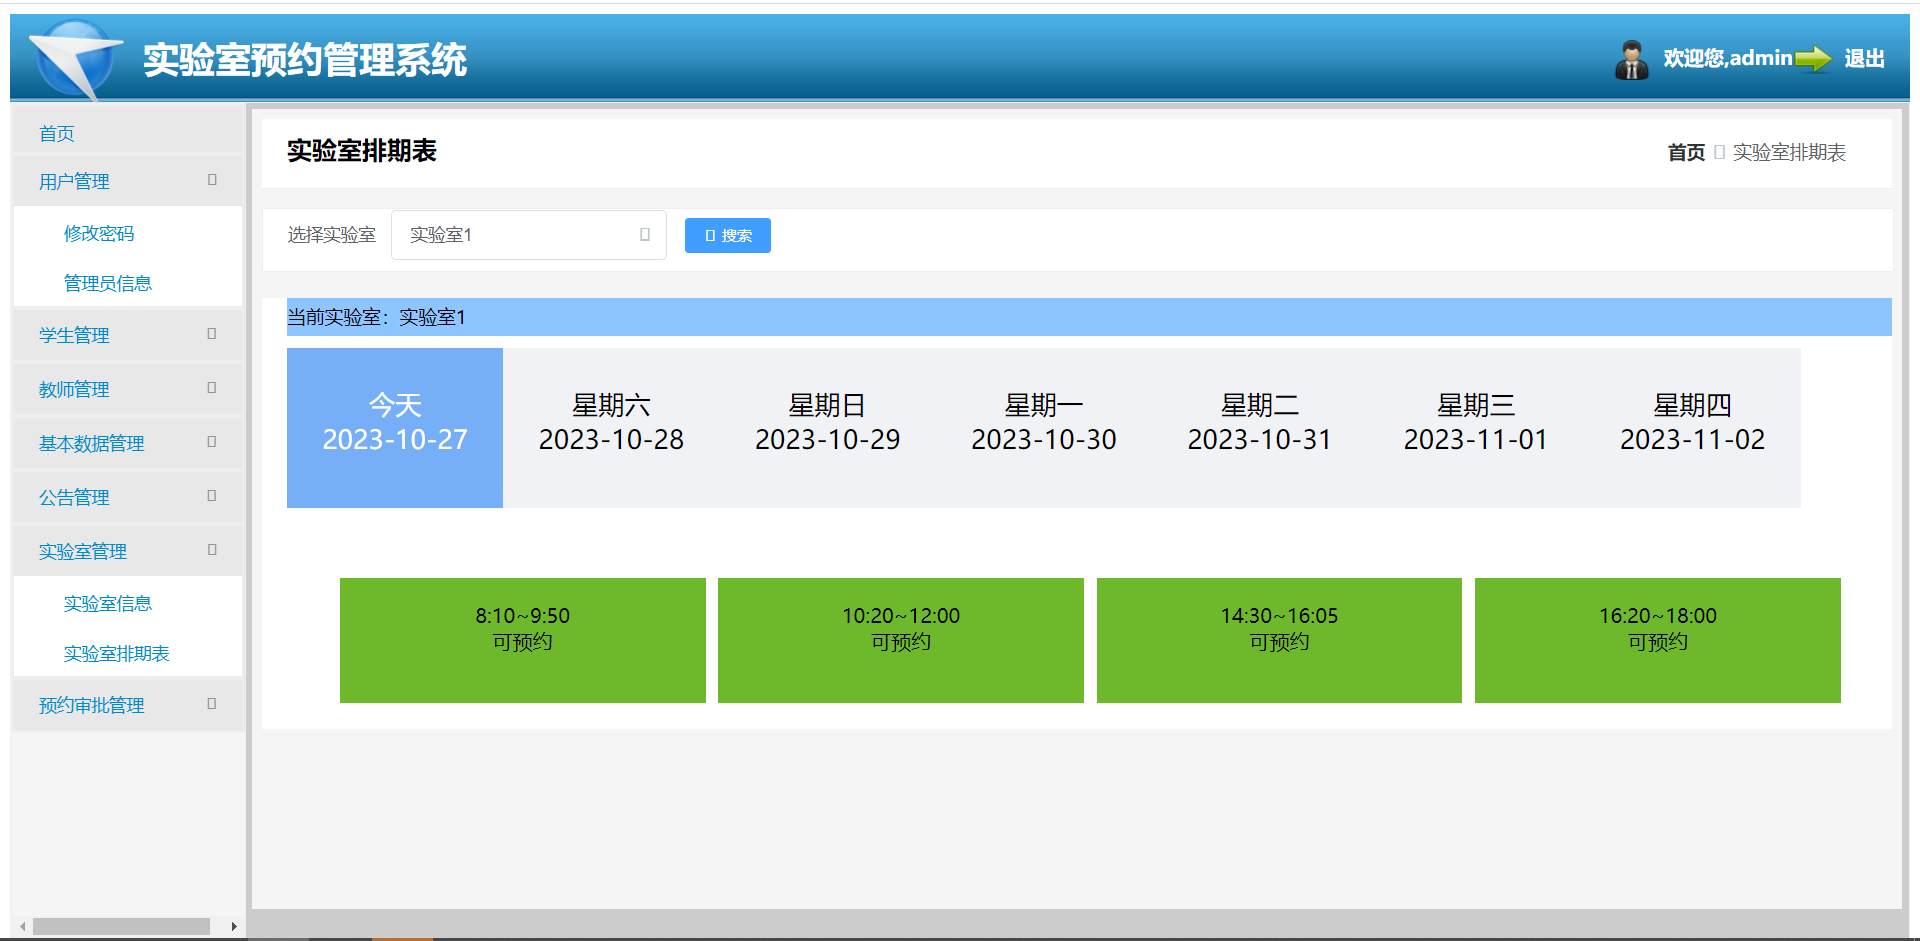Click the 选择实验室 field label
Screen dimensions: 1920x941
point(332,235)
